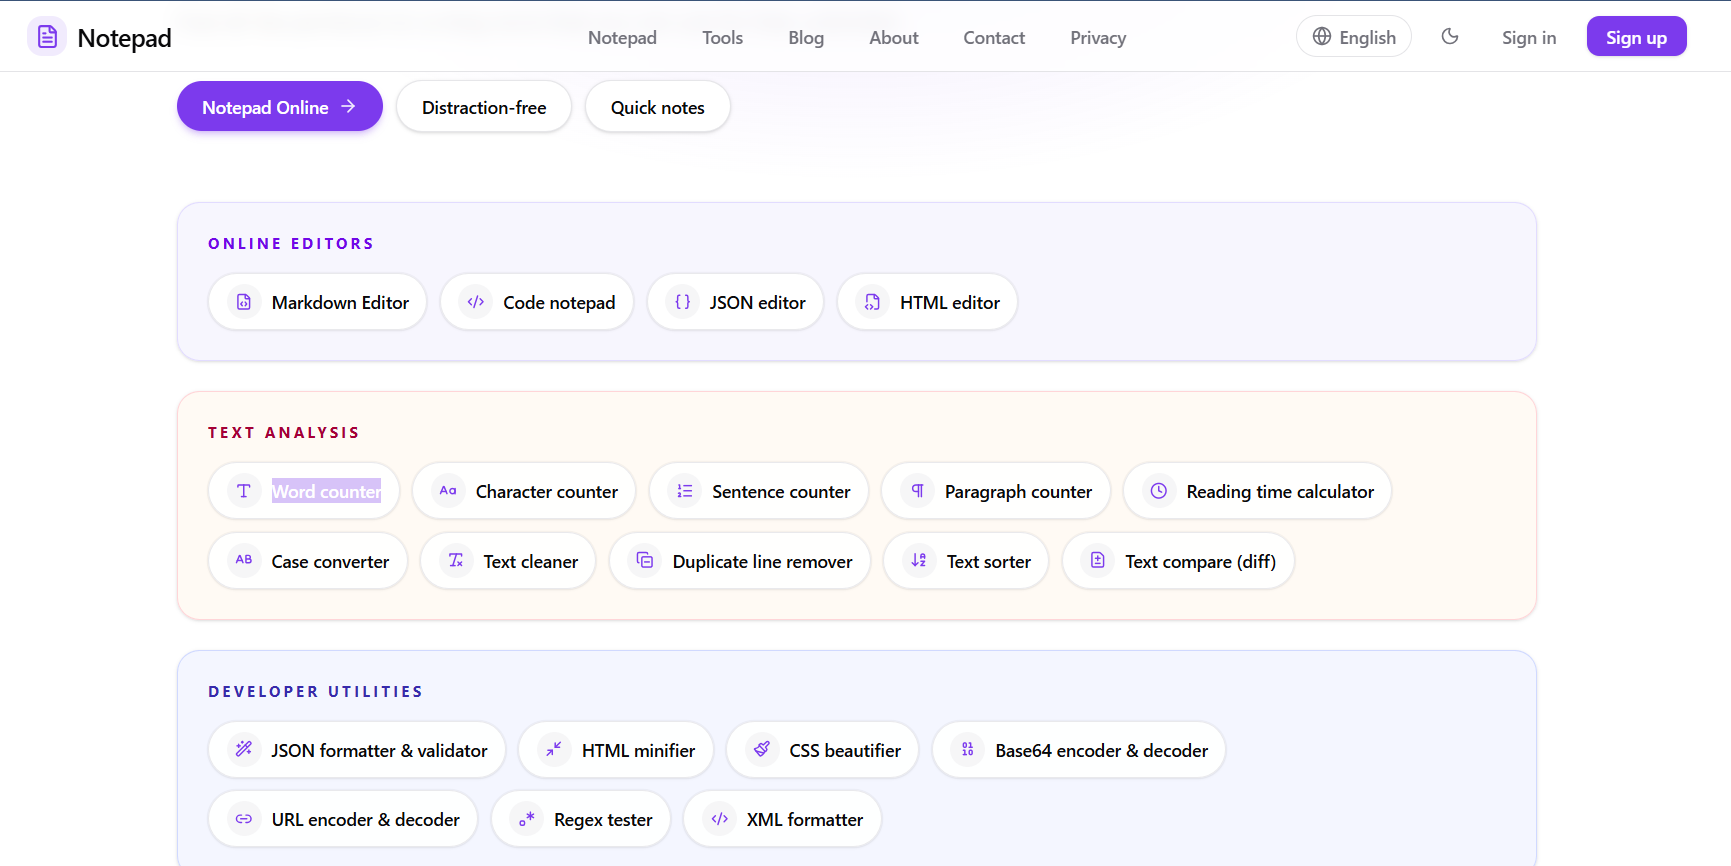
Task: Click the CSS beautifier brush icon
Action: [762, 749]
